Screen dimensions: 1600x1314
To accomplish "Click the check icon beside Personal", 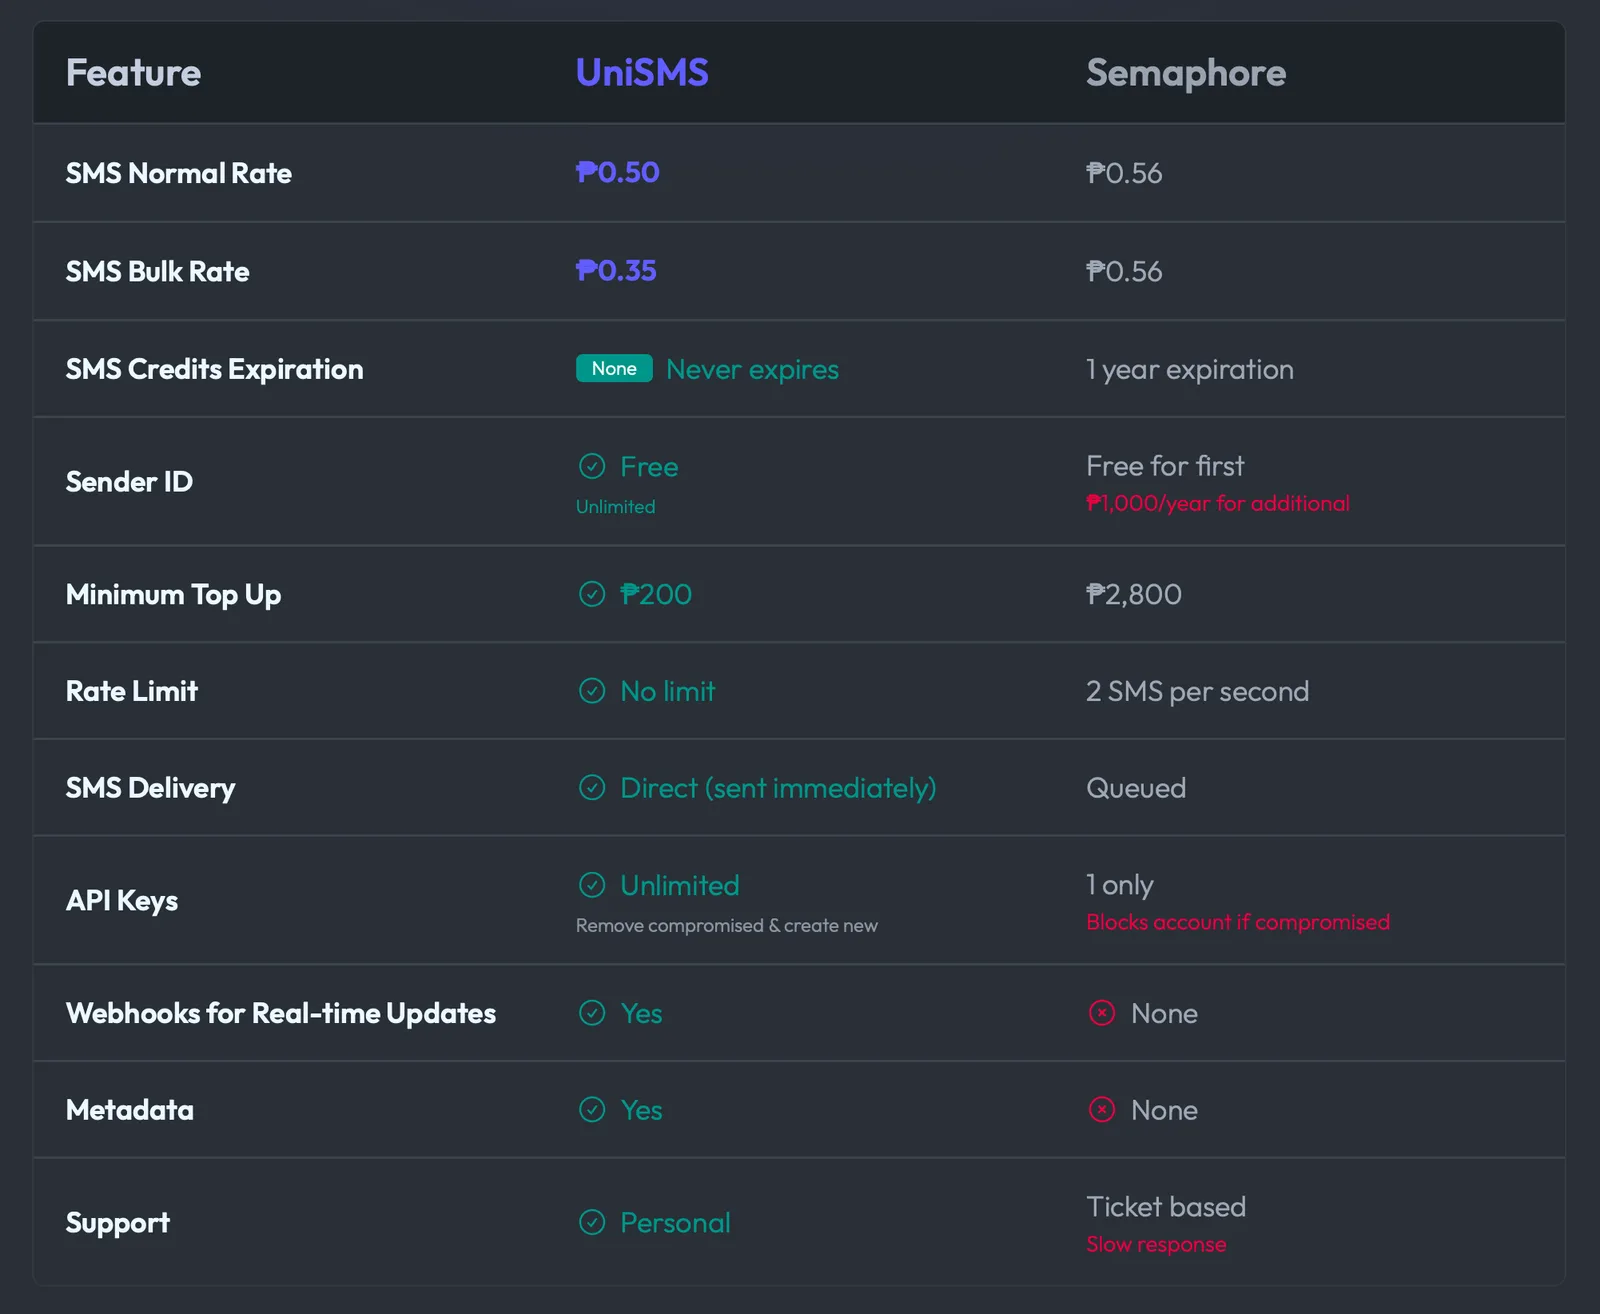I will point(592,1222).
